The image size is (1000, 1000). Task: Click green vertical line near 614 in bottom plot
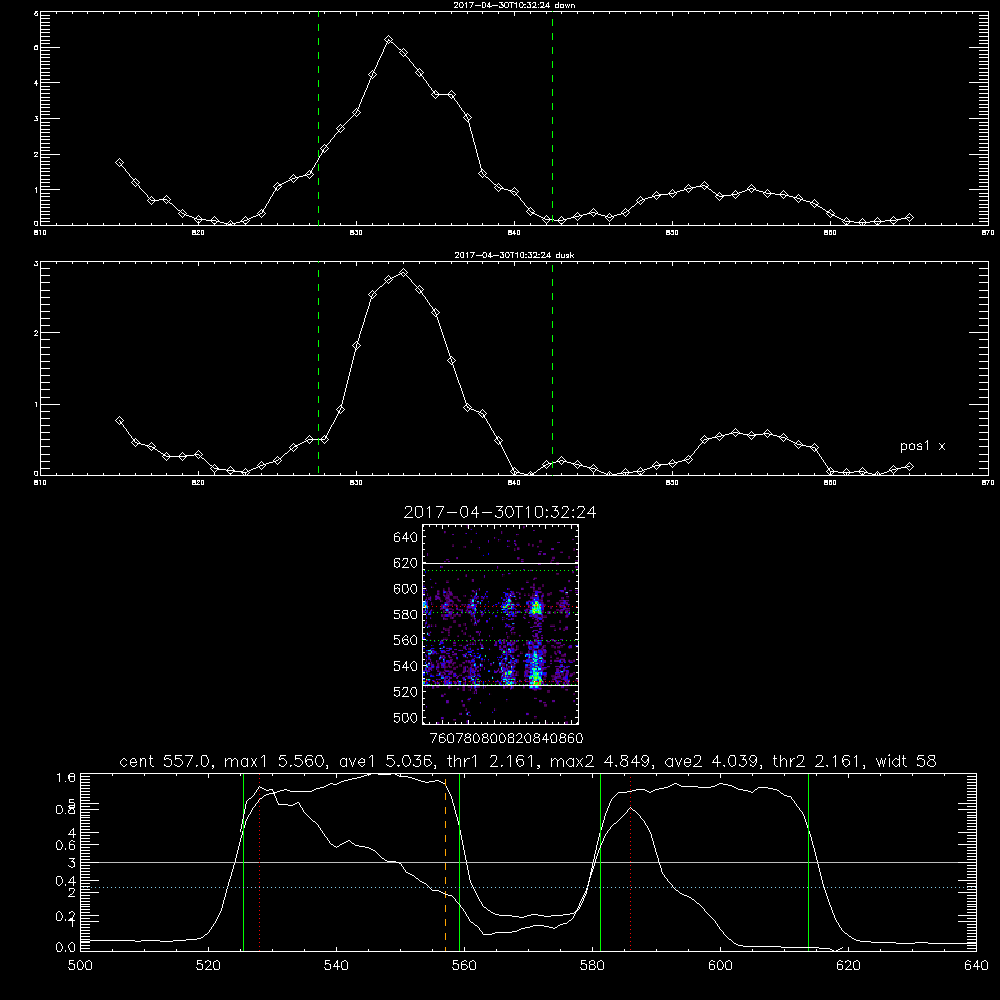[x=808, y=861]
